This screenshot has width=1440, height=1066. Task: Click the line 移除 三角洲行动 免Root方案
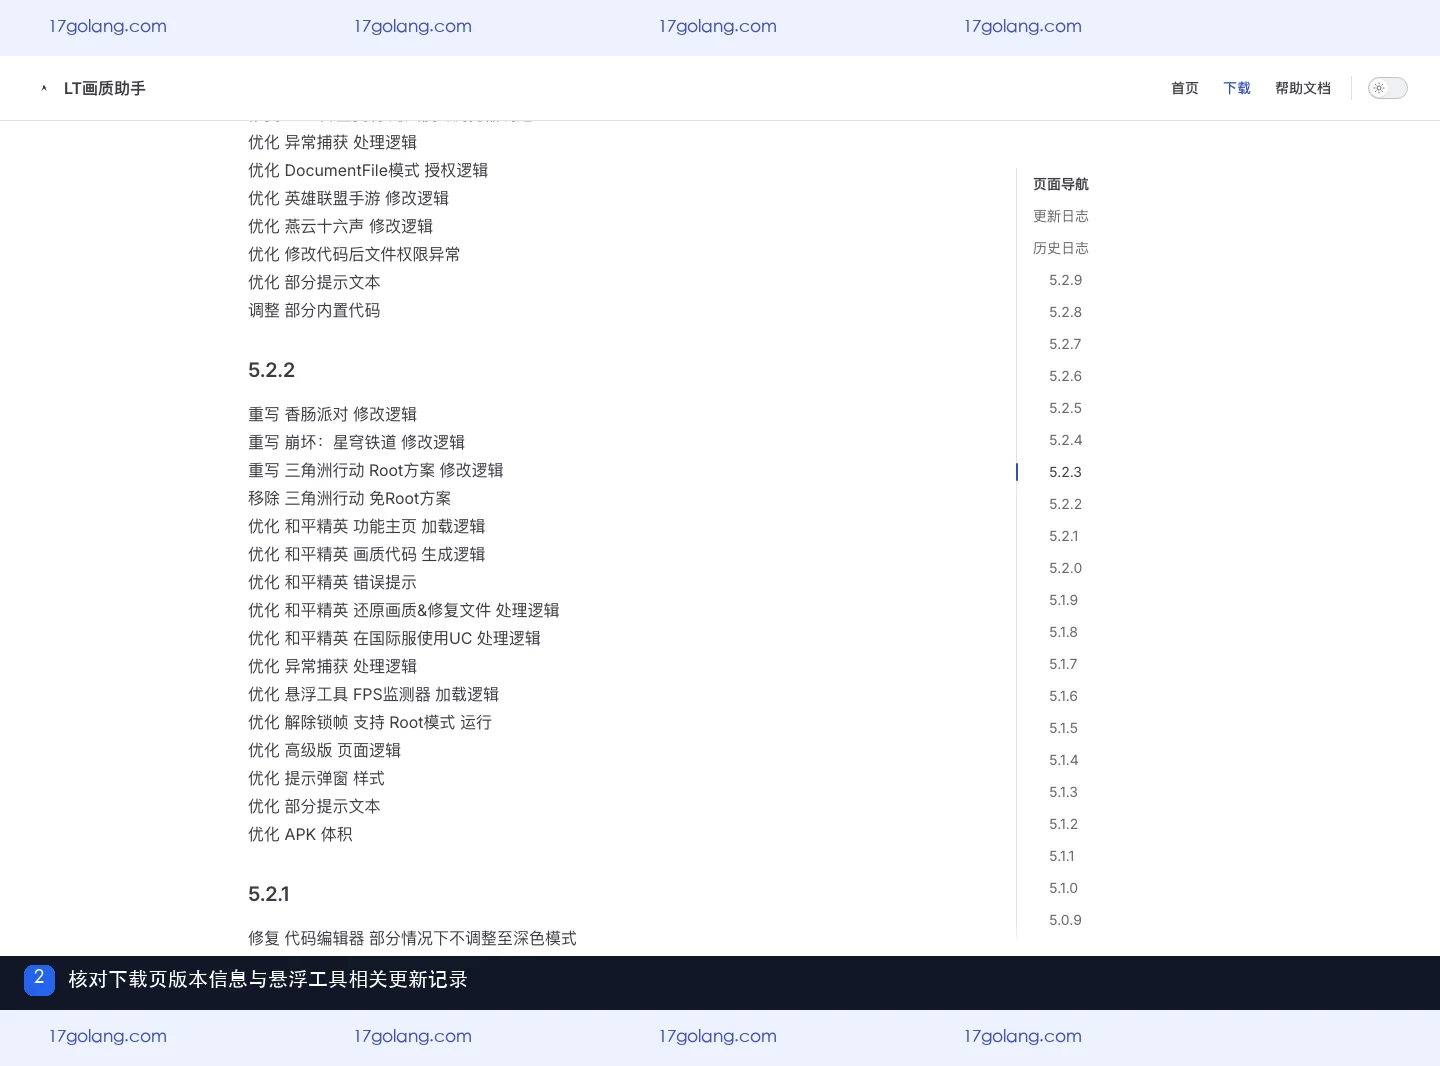350,498
